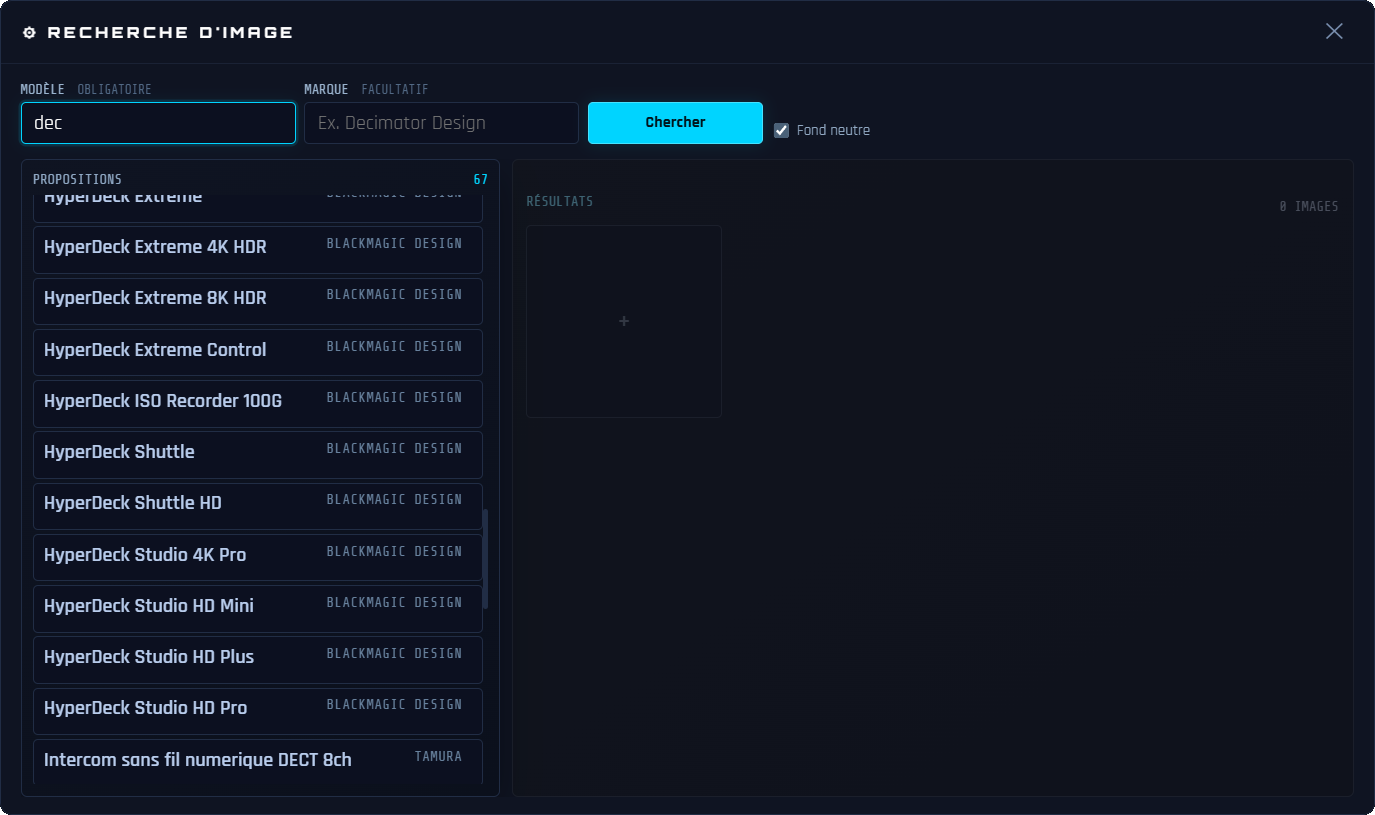
Task: Select HyperDeck Extreme 8K HDR suggestion
Action: 258,301
